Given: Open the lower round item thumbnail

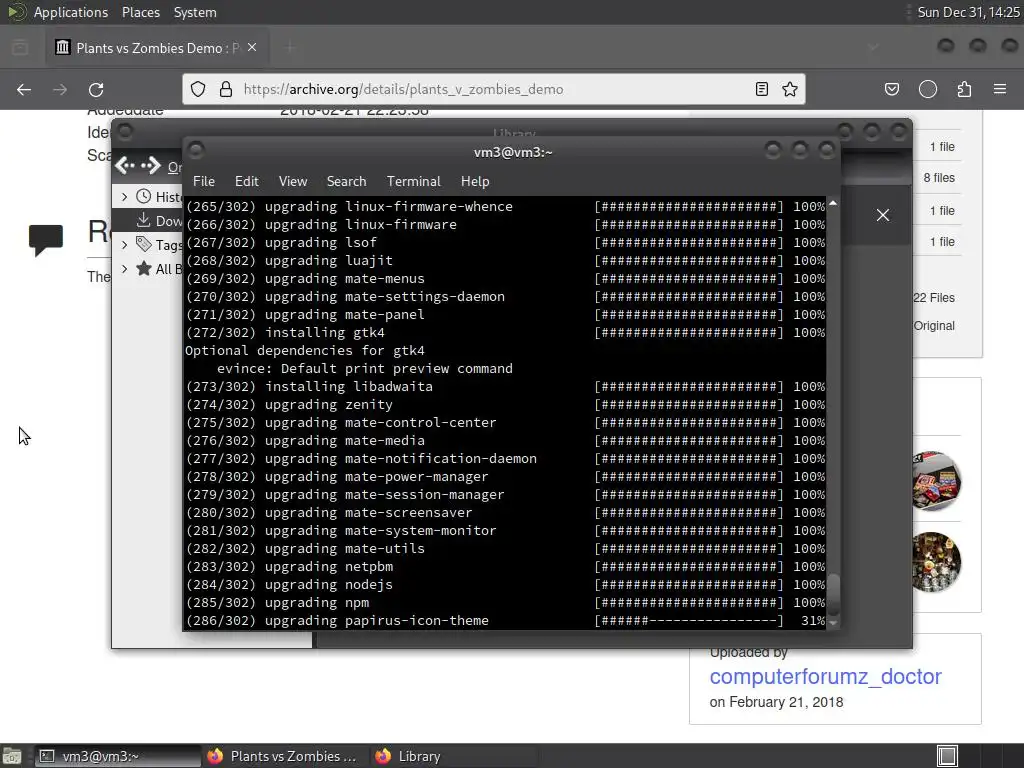Looking at the screenshot, I should coord(936,562).
